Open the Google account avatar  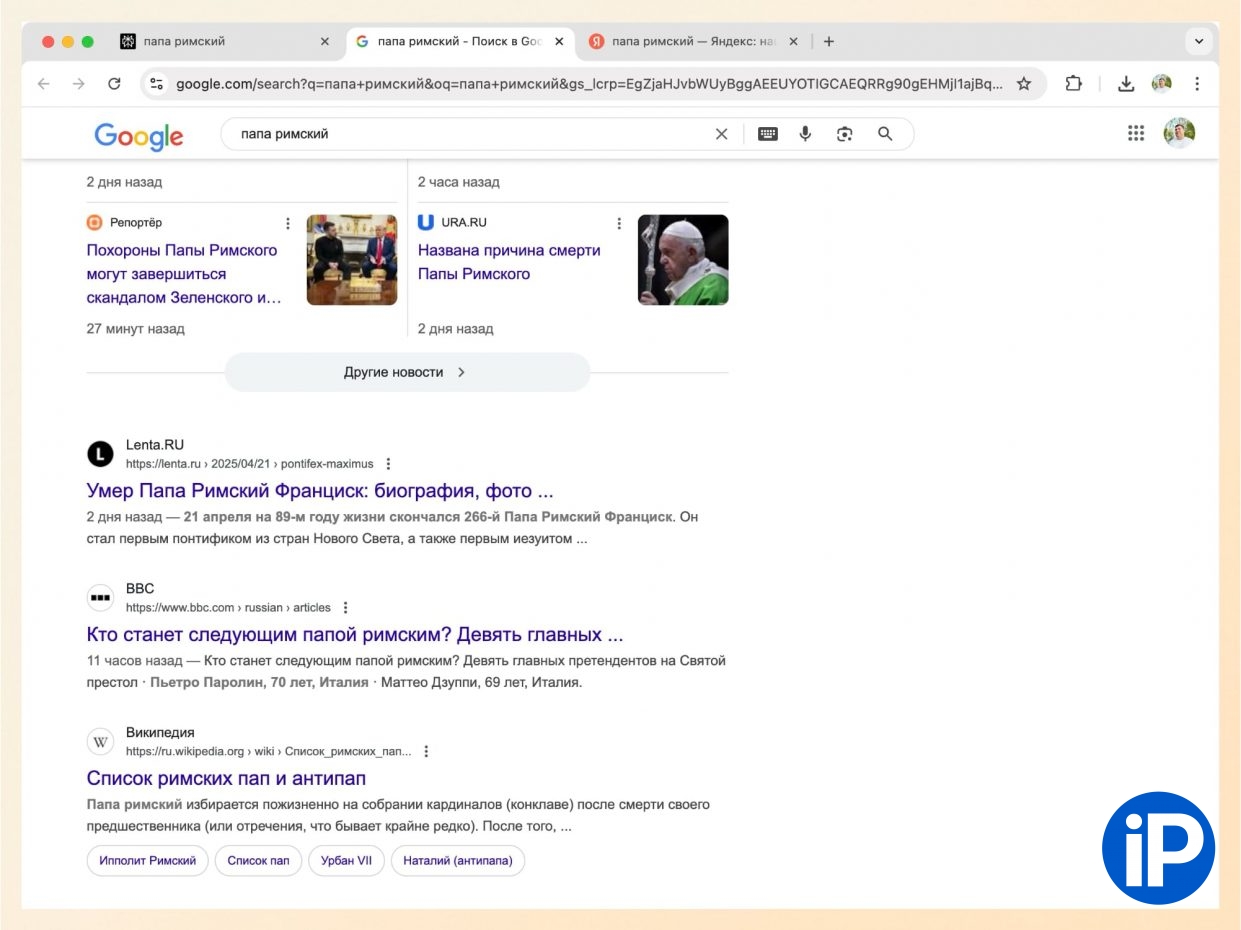[x=1179, y=133]
